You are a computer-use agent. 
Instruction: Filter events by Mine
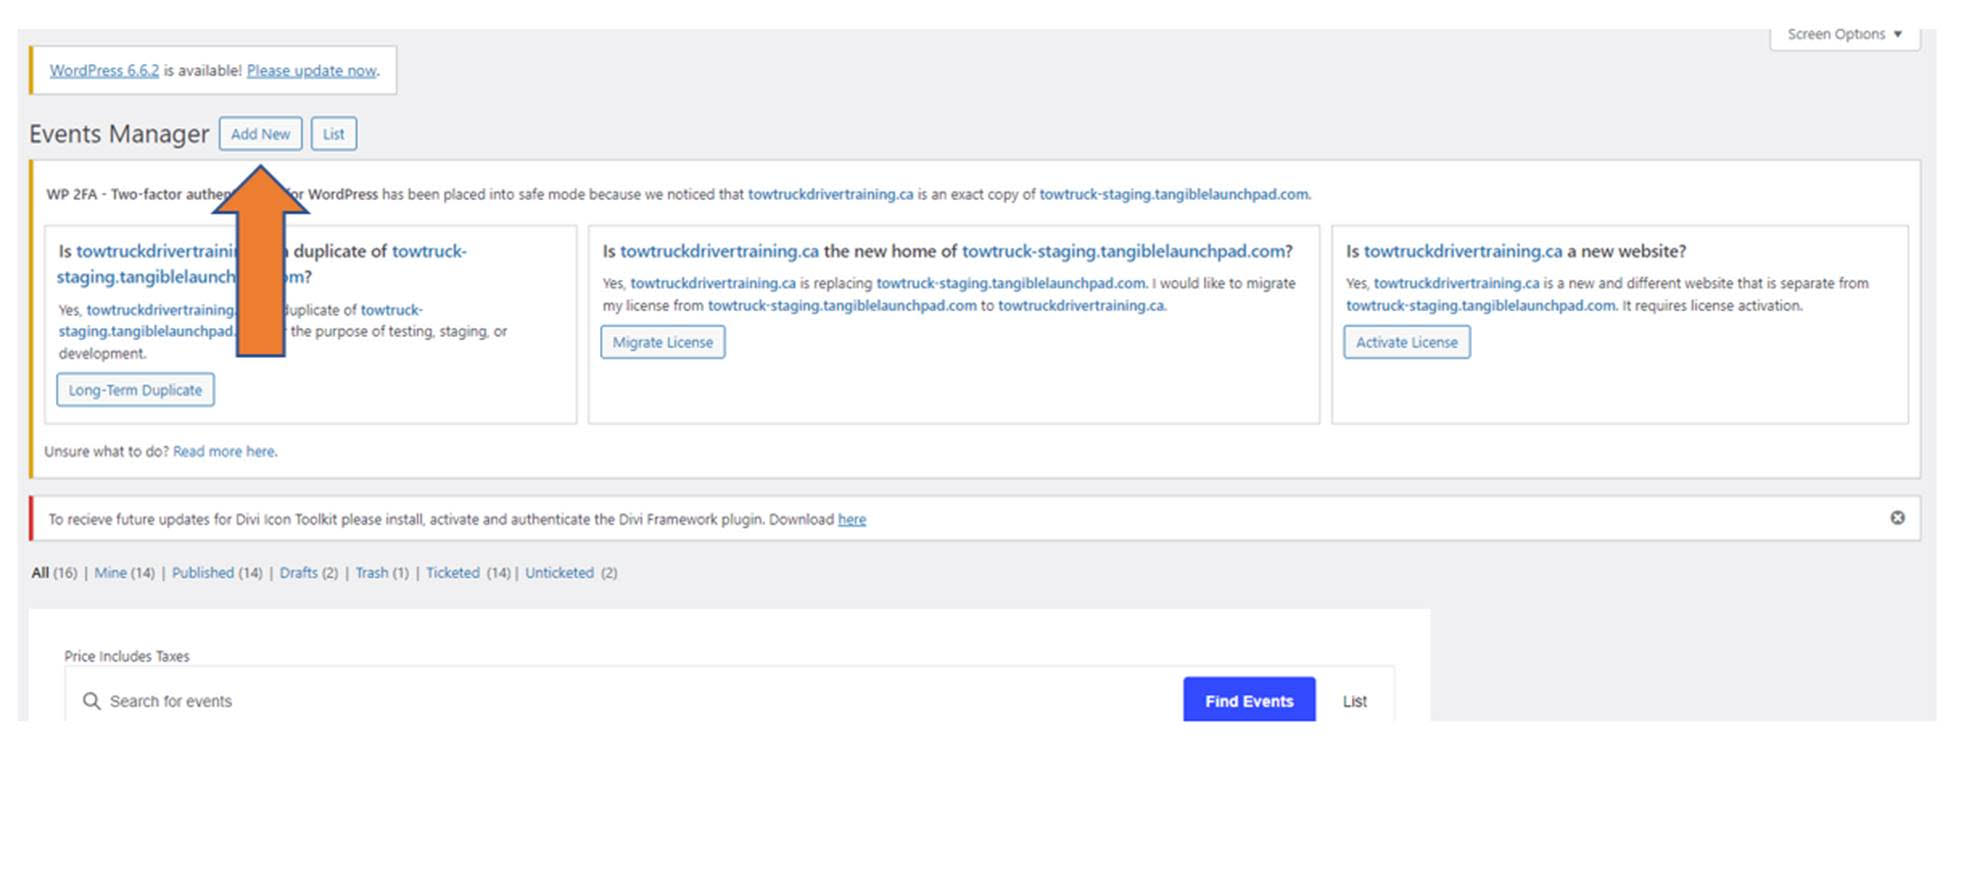[110, 573]
